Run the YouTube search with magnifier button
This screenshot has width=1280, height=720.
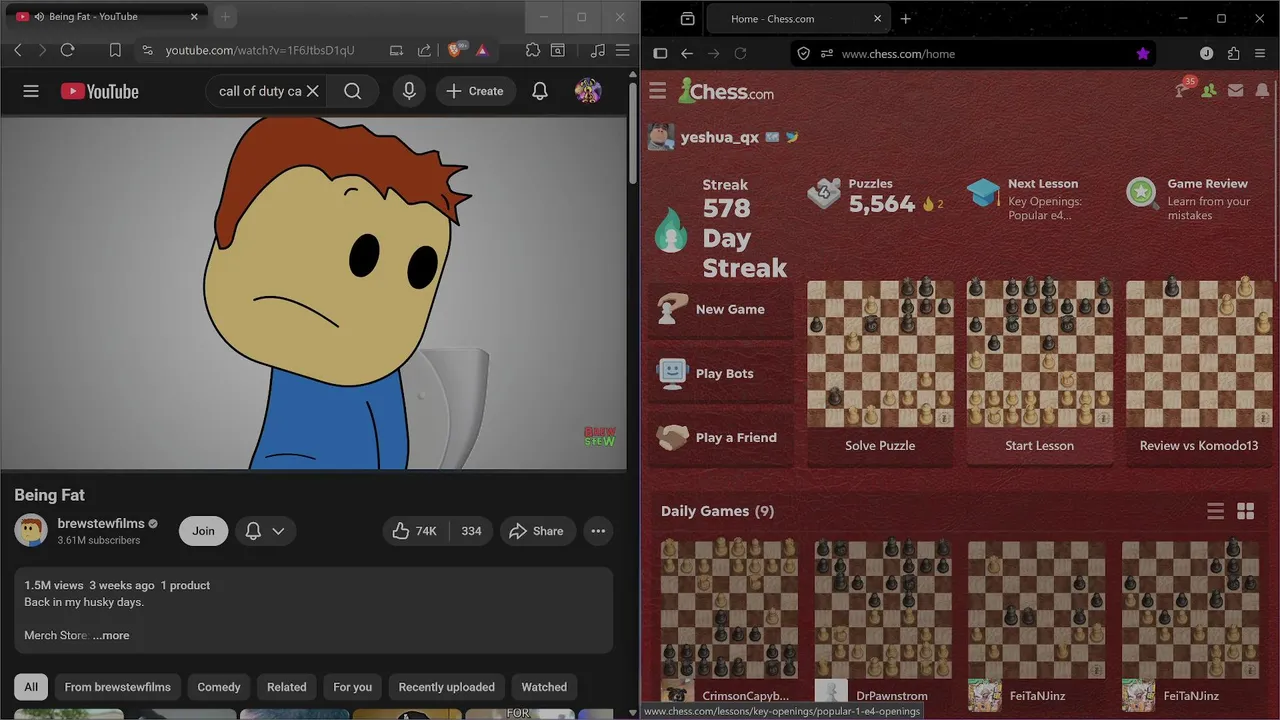(x=353, y=91)
